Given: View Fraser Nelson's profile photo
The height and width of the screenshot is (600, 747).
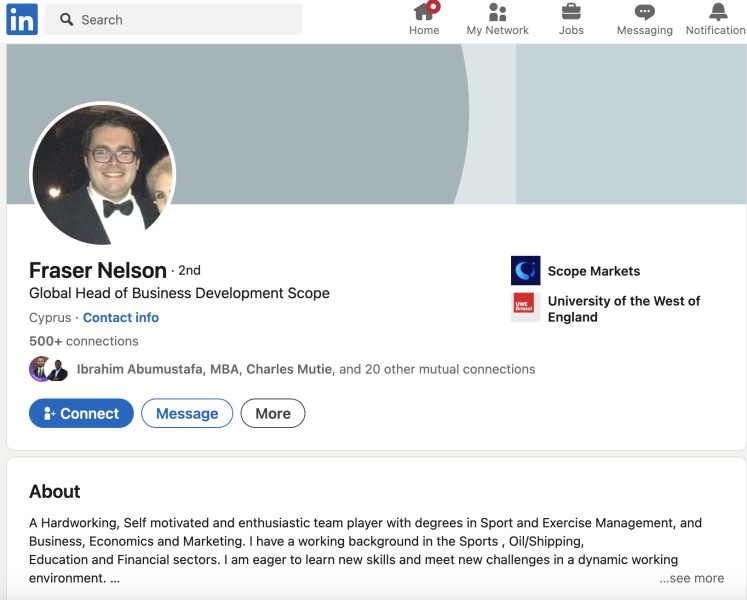Looking at the screenshot, I should pyautogui.click(x=103, y=173).
